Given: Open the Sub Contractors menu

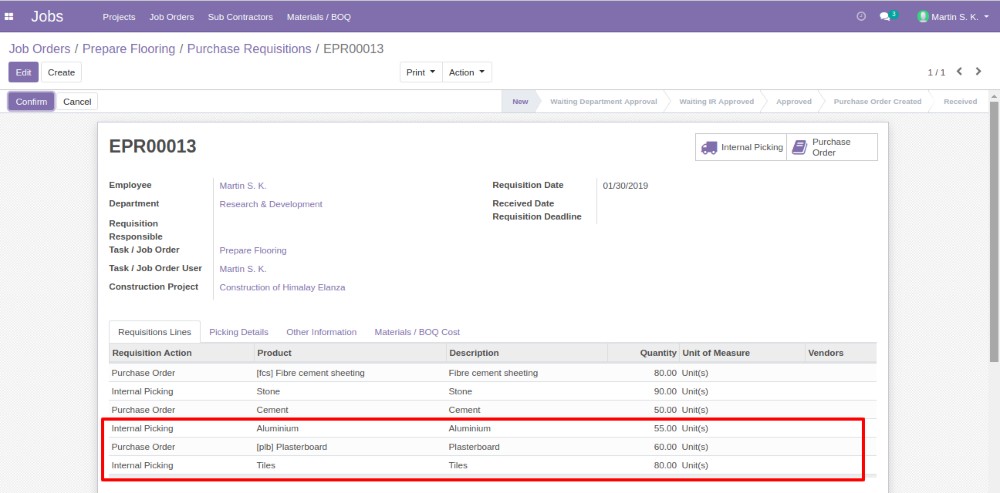Looking at the screenshot, I should [x=240, y=17].
